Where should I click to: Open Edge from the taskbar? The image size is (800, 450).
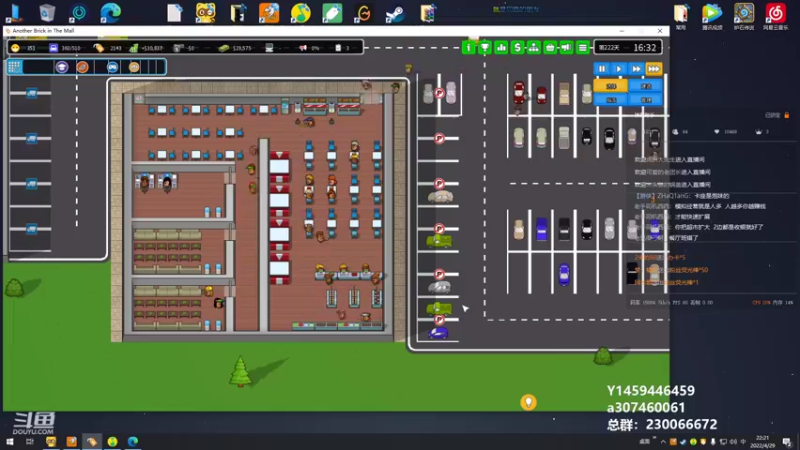(133, 442)
